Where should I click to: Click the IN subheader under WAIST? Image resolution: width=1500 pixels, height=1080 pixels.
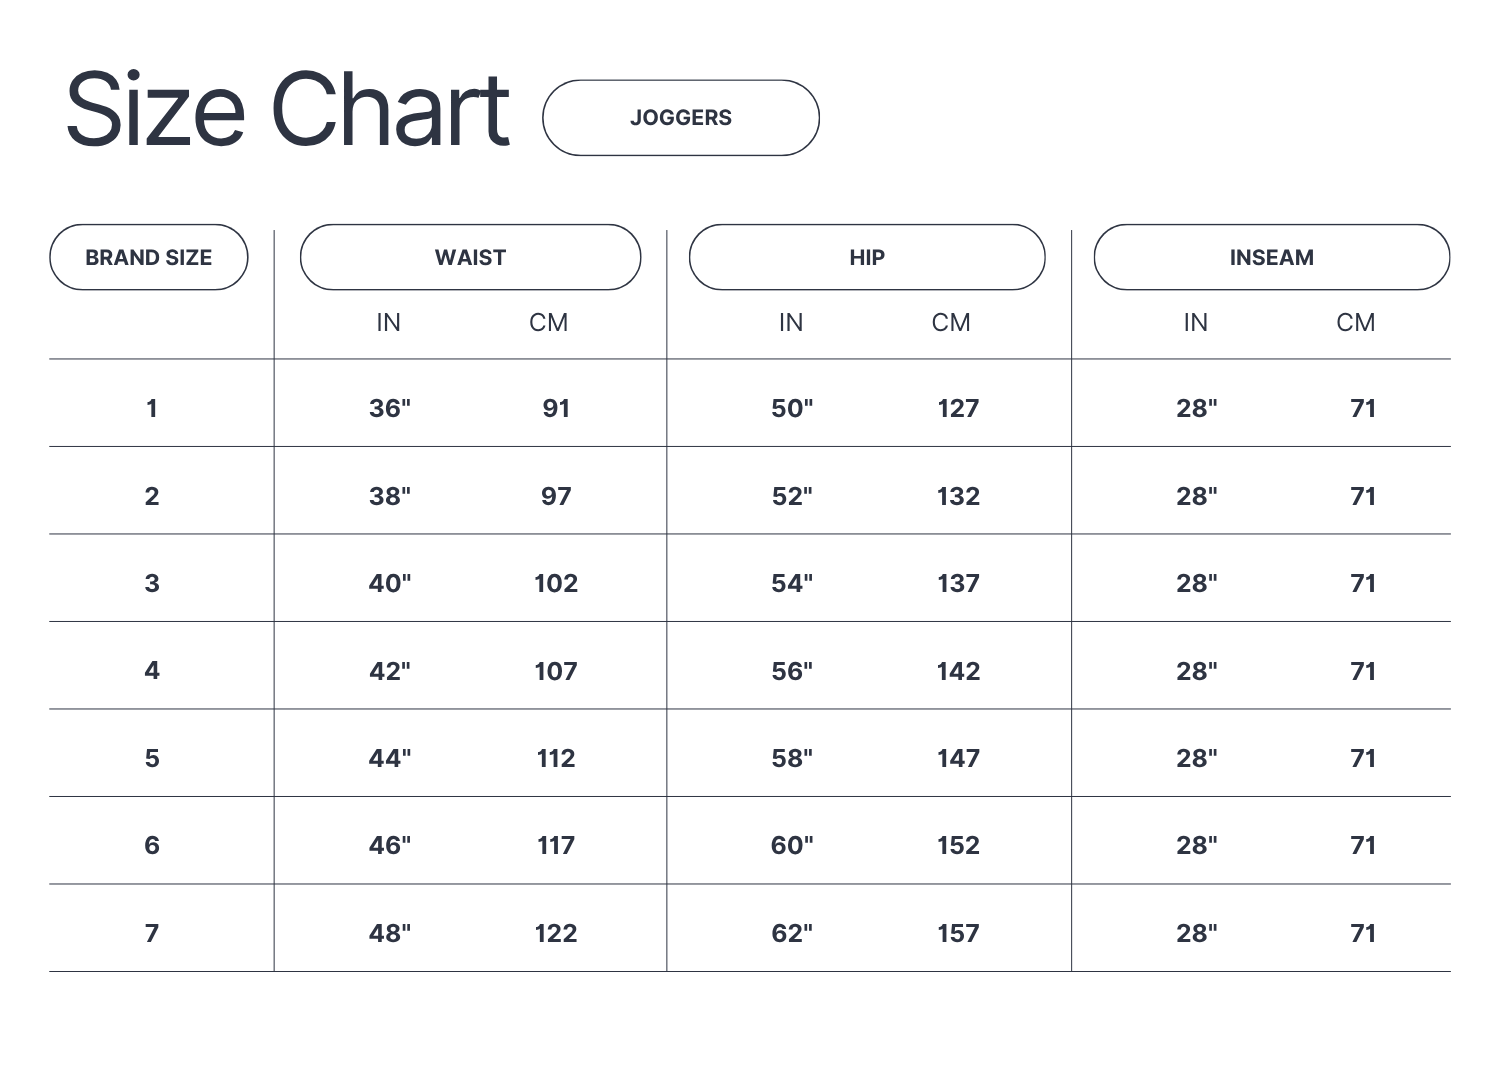(388, 322)
